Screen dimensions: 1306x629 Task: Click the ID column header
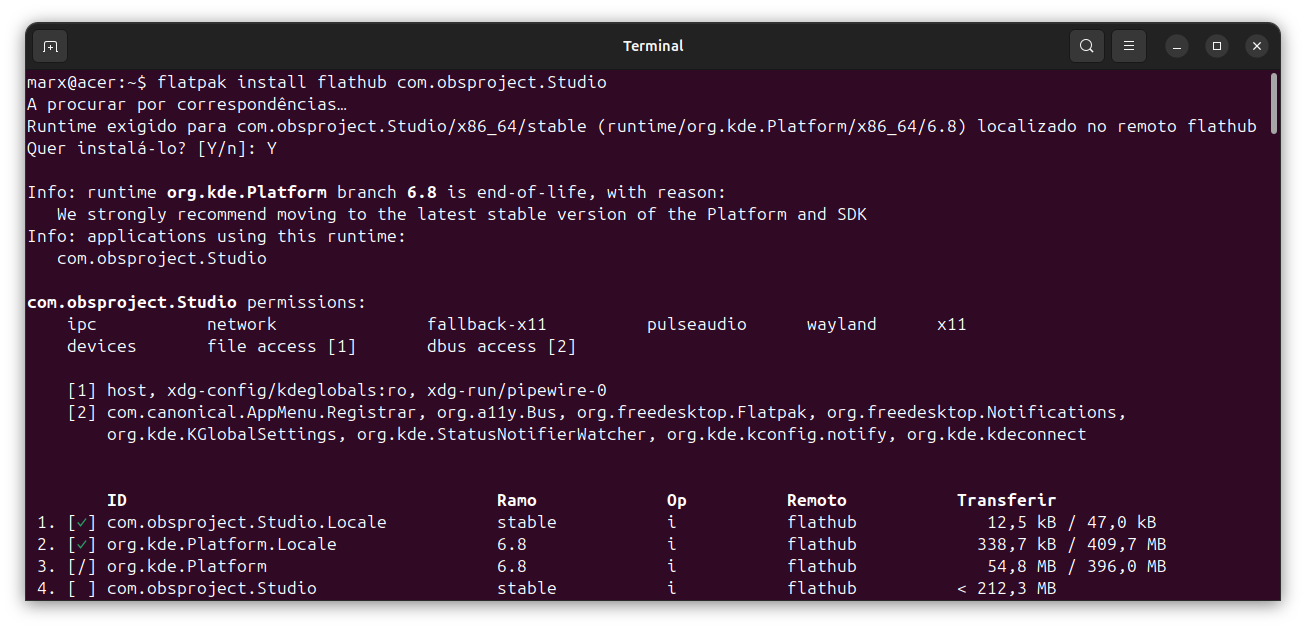tap(117, 500)
